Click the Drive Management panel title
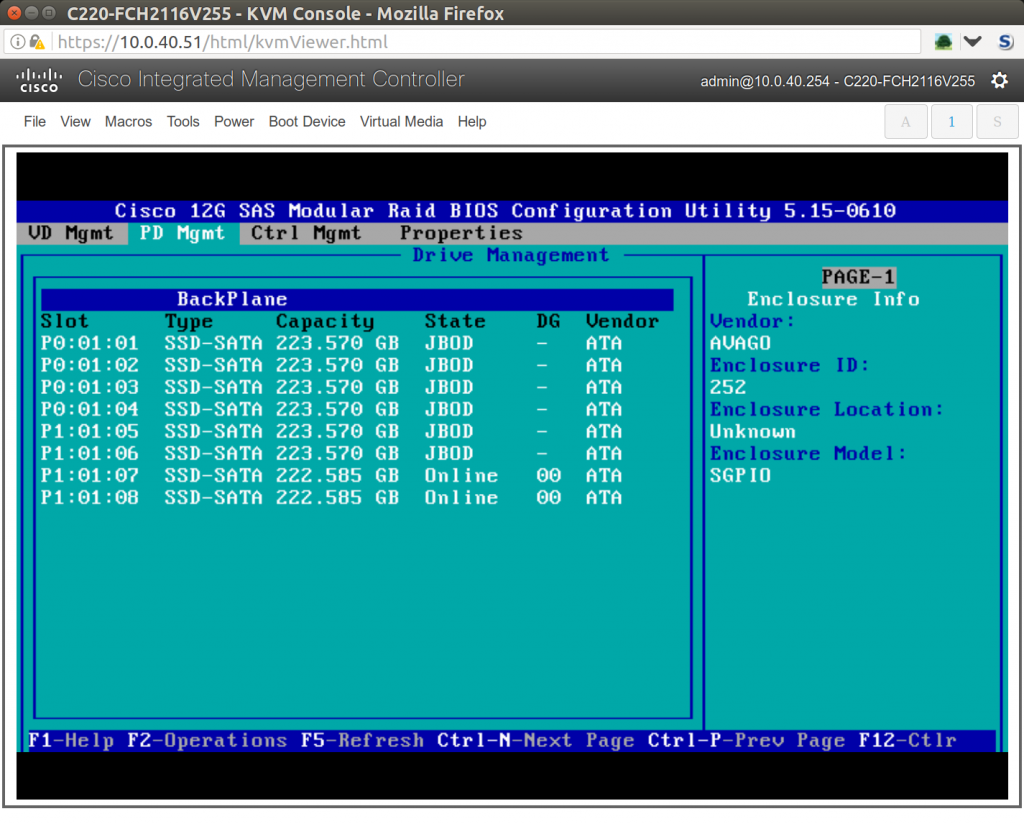This screenshot has width=1024, height=824. [511, 255]
